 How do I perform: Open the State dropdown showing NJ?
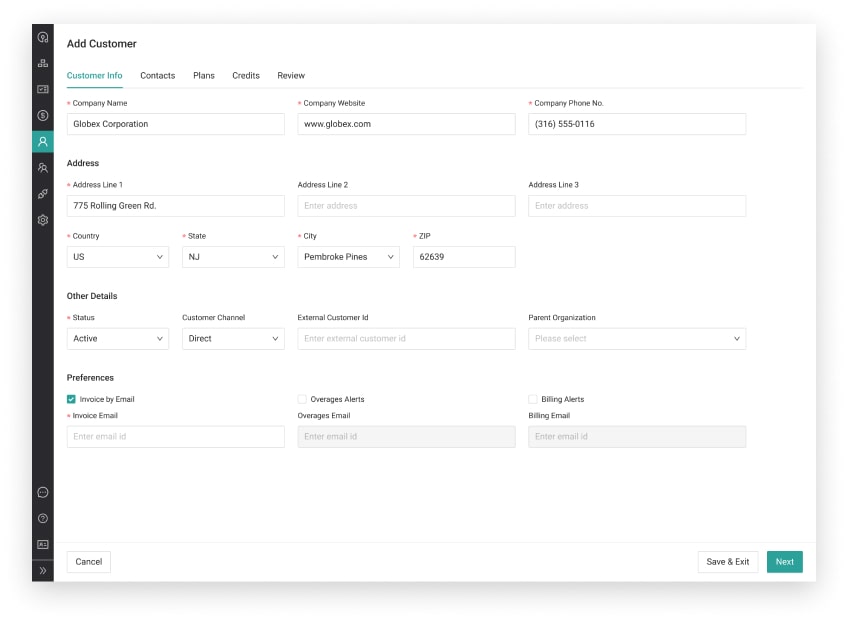click(233, 257)
